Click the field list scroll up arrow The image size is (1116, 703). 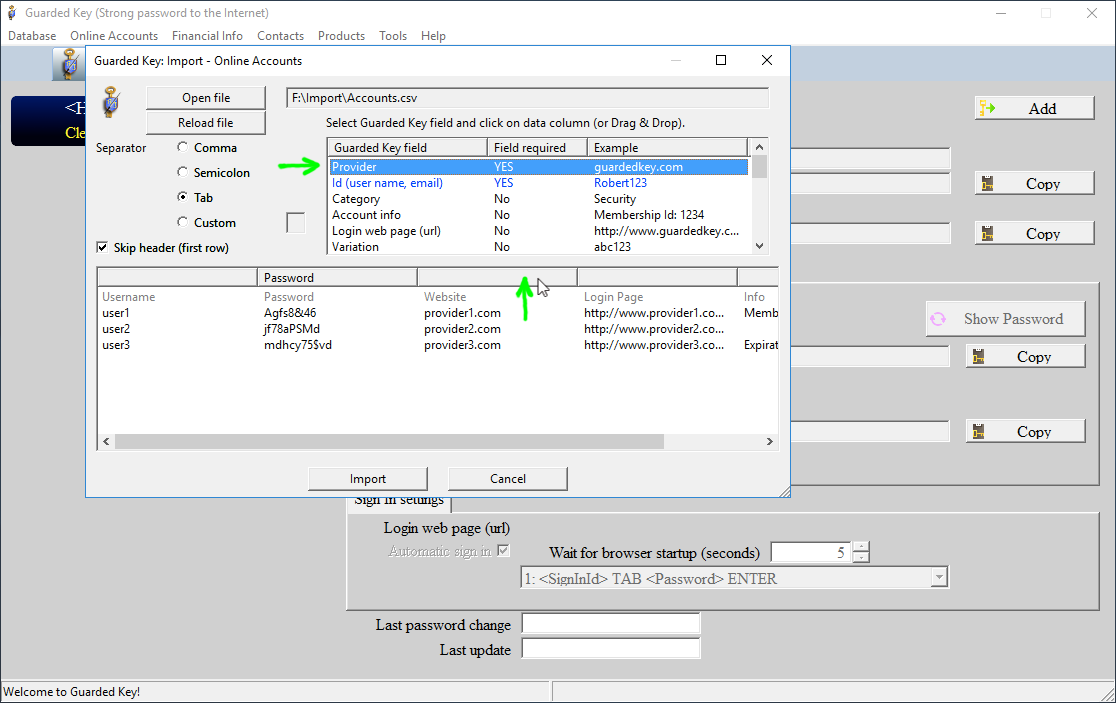pyautogui.click(x=759, y=147)
